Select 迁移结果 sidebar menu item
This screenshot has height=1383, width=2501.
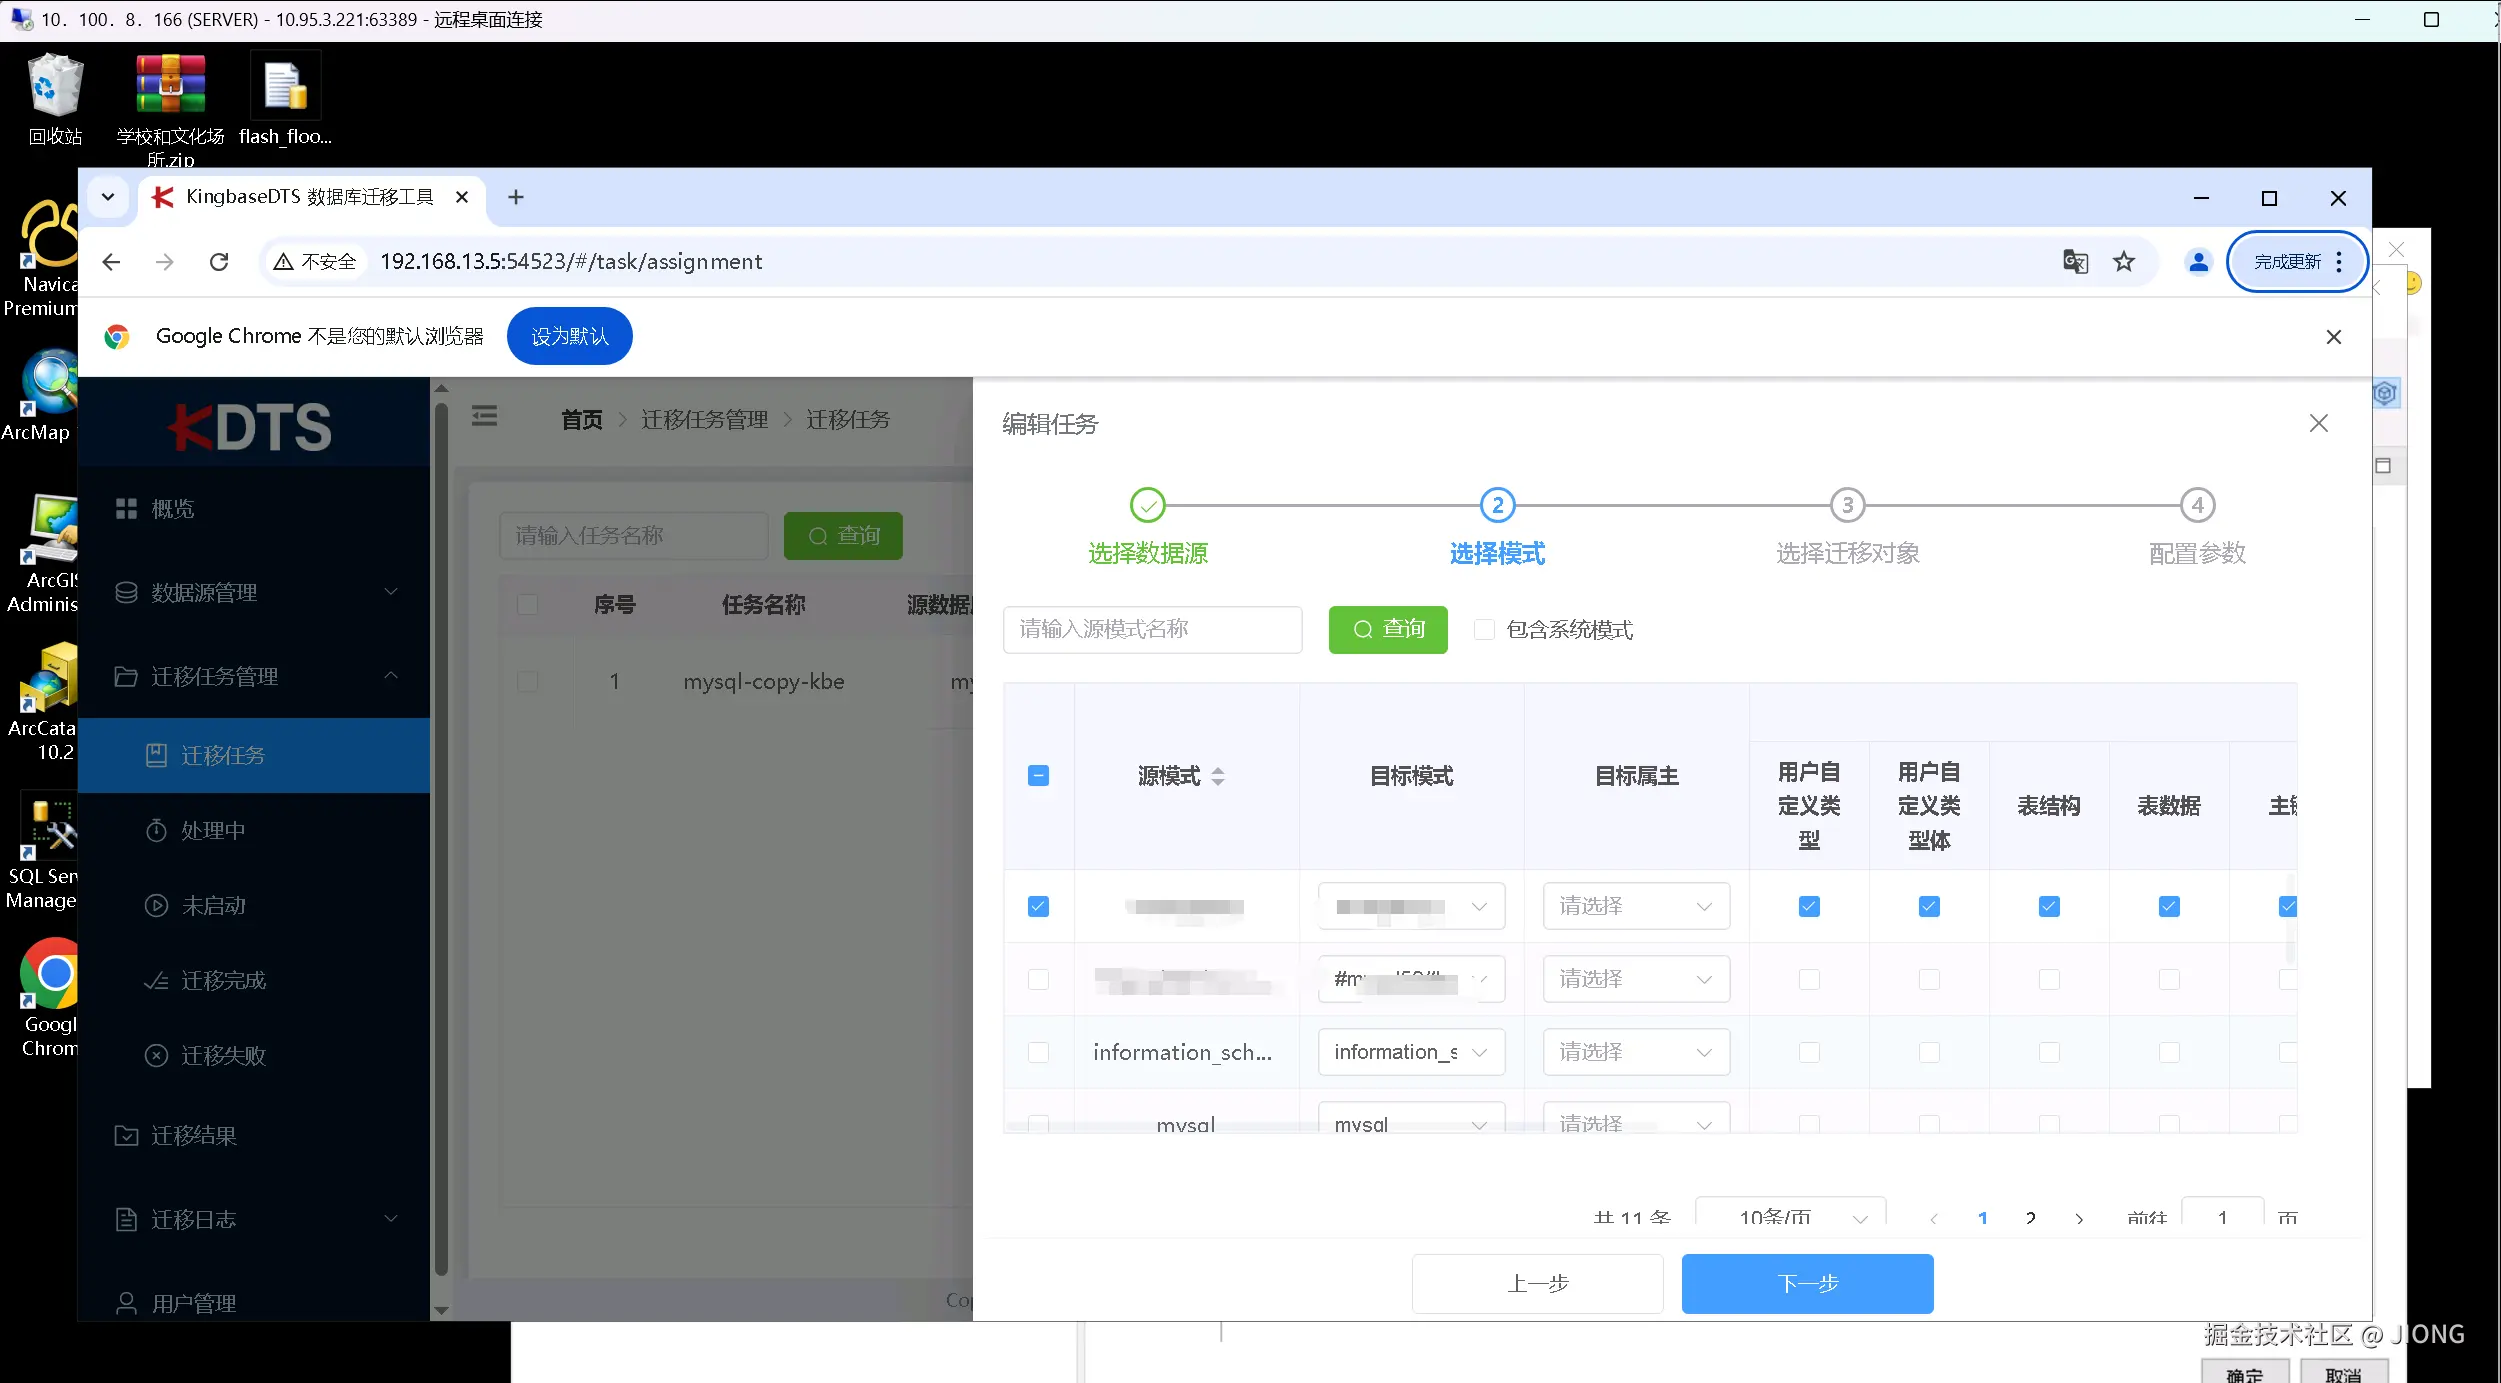(x=194, y=1135)
